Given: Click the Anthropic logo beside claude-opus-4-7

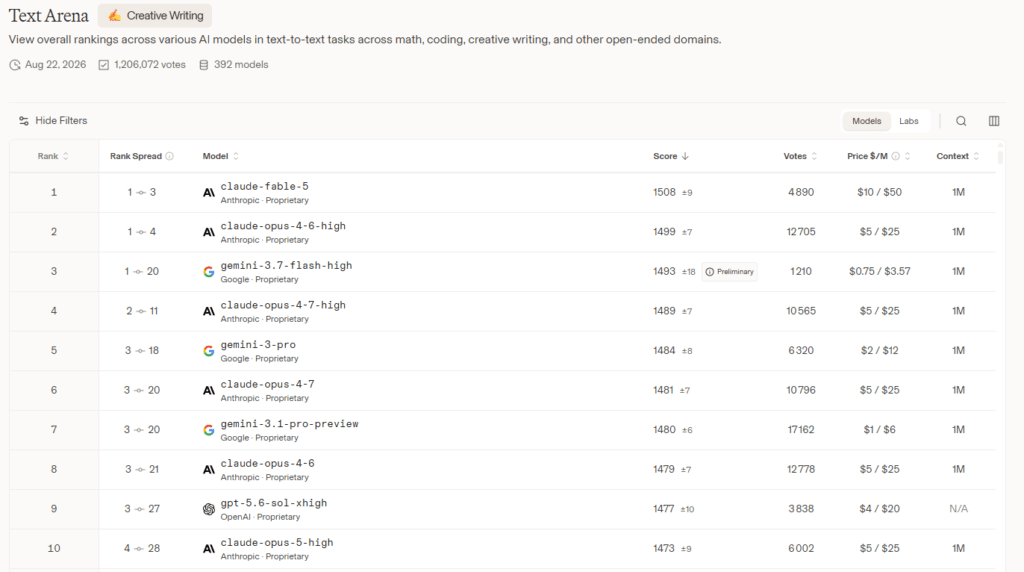Looking at the screenshot, I should click(208, 390).
